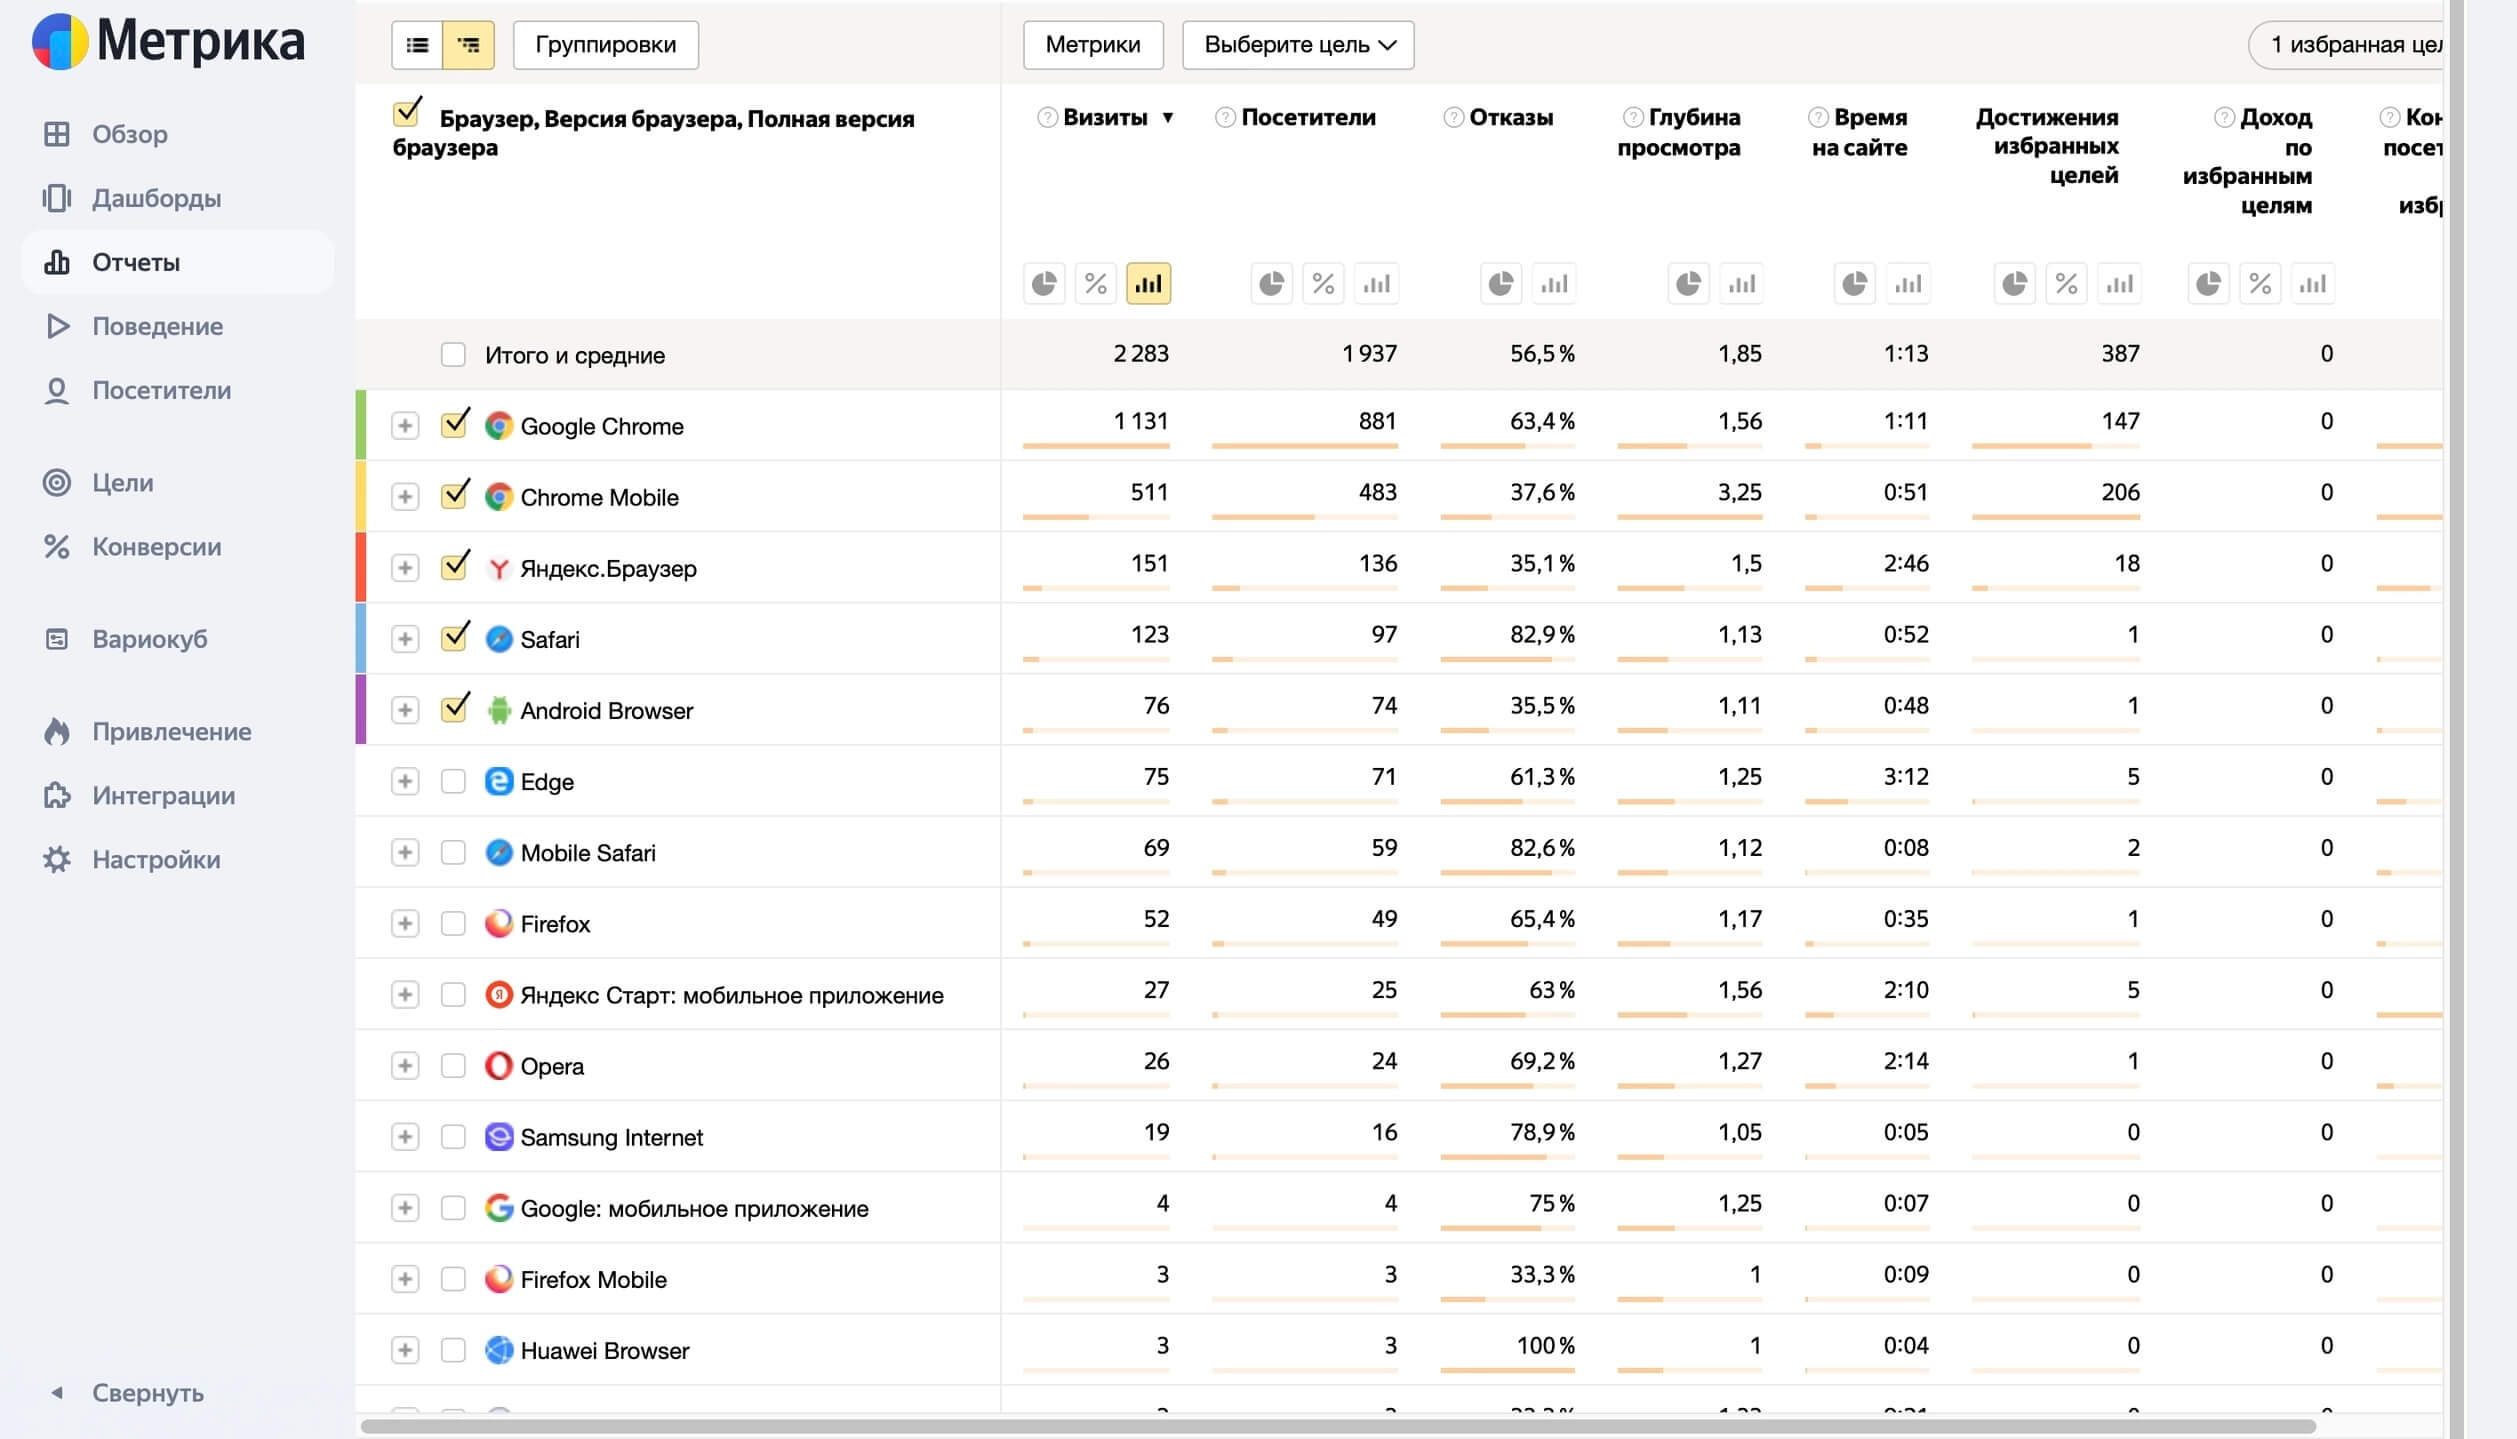This screenshot has height=1439, width=2517.
Task: Check the Firefox row checkbox
Action: 453,923
